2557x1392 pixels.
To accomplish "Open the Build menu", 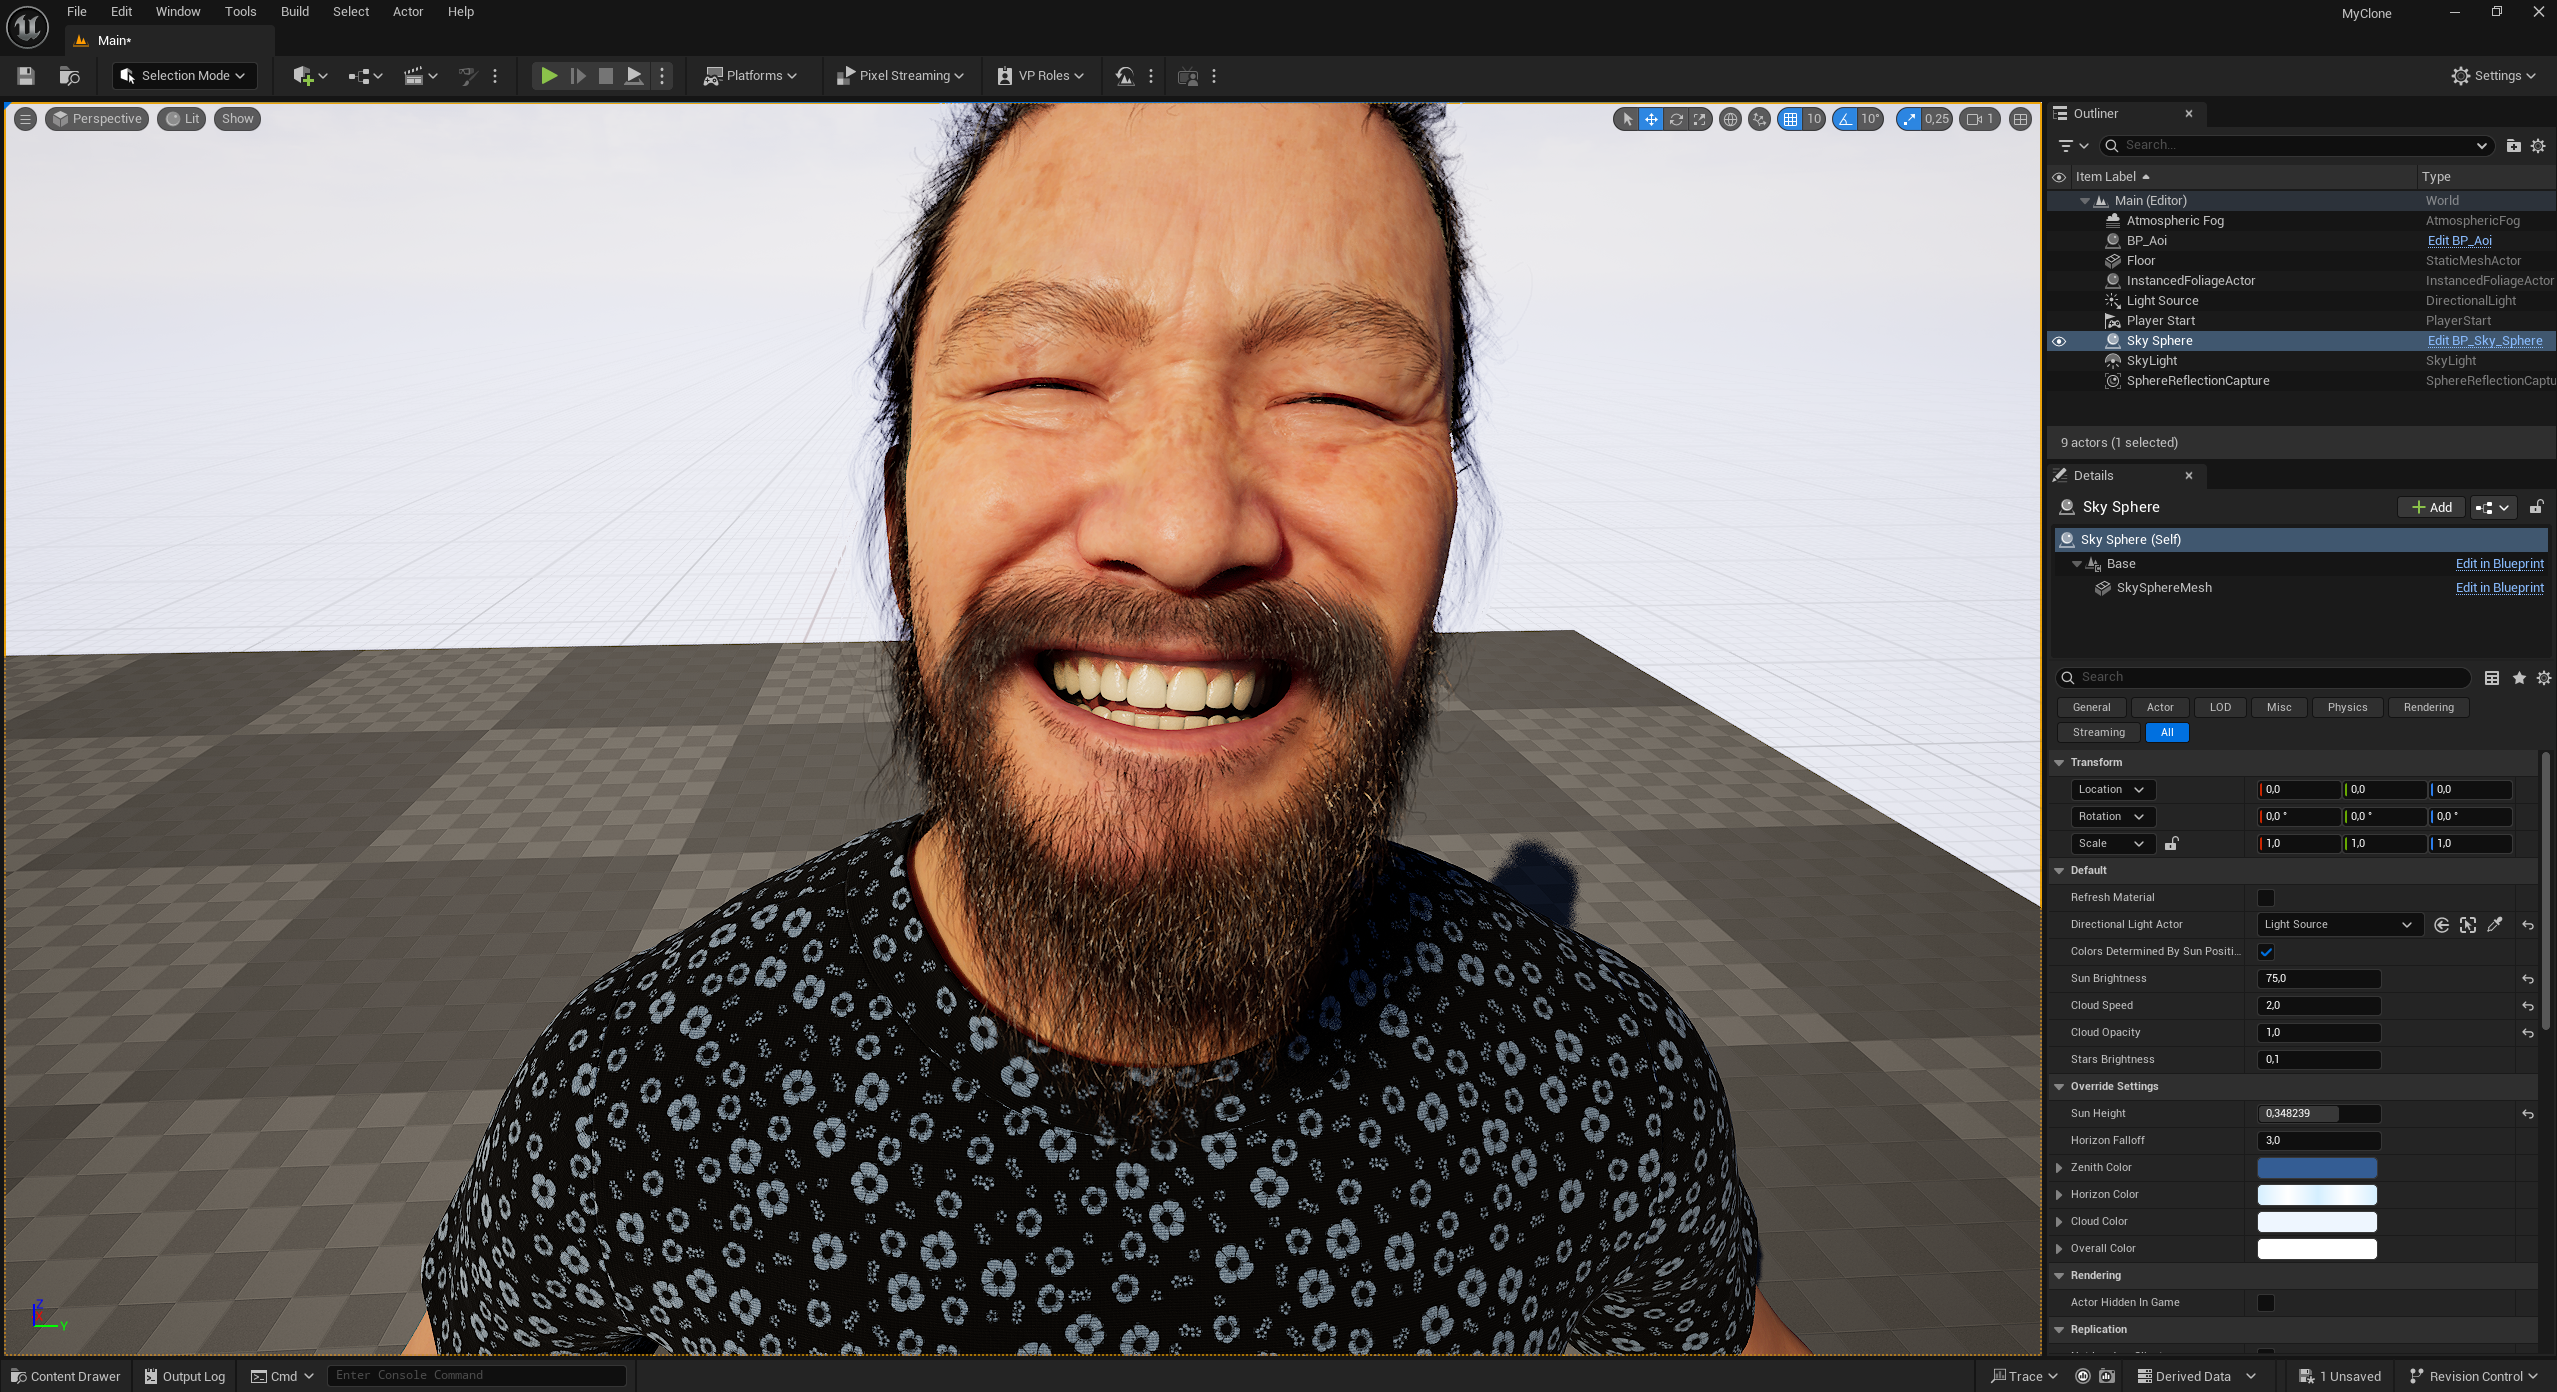I will [x=294, y=12].
